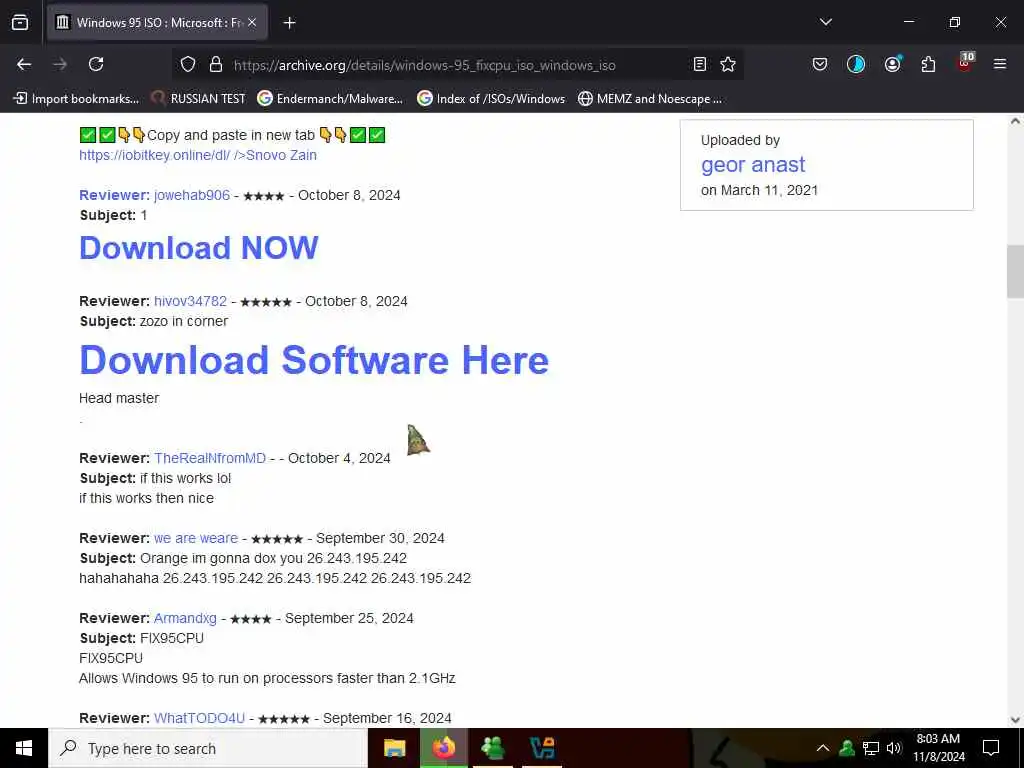
Task: Open the Extensions puzzle icon
Action: pyautogui.click(x=928, y=64)
